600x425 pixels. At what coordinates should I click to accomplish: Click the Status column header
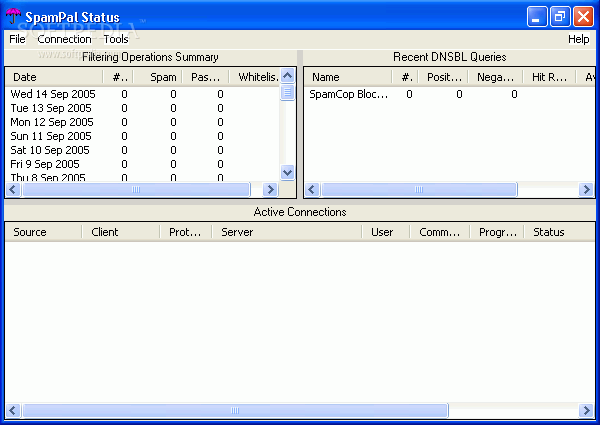click(559, 232)
